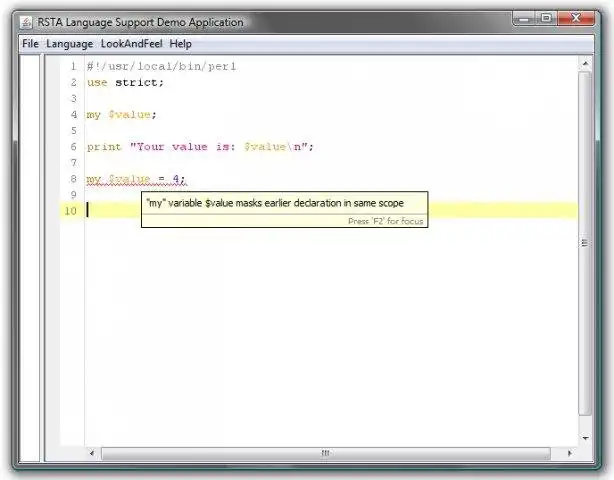Click the tooltip message about masked declaration
614x480 pixels.
[274, 203]
